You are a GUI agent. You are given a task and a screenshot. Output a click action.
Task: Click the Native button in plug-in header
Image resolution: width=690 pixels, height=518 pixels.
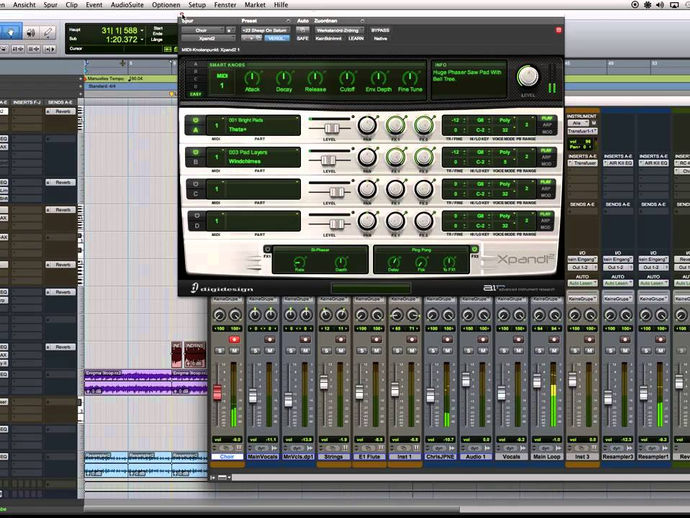click(380, 38)
